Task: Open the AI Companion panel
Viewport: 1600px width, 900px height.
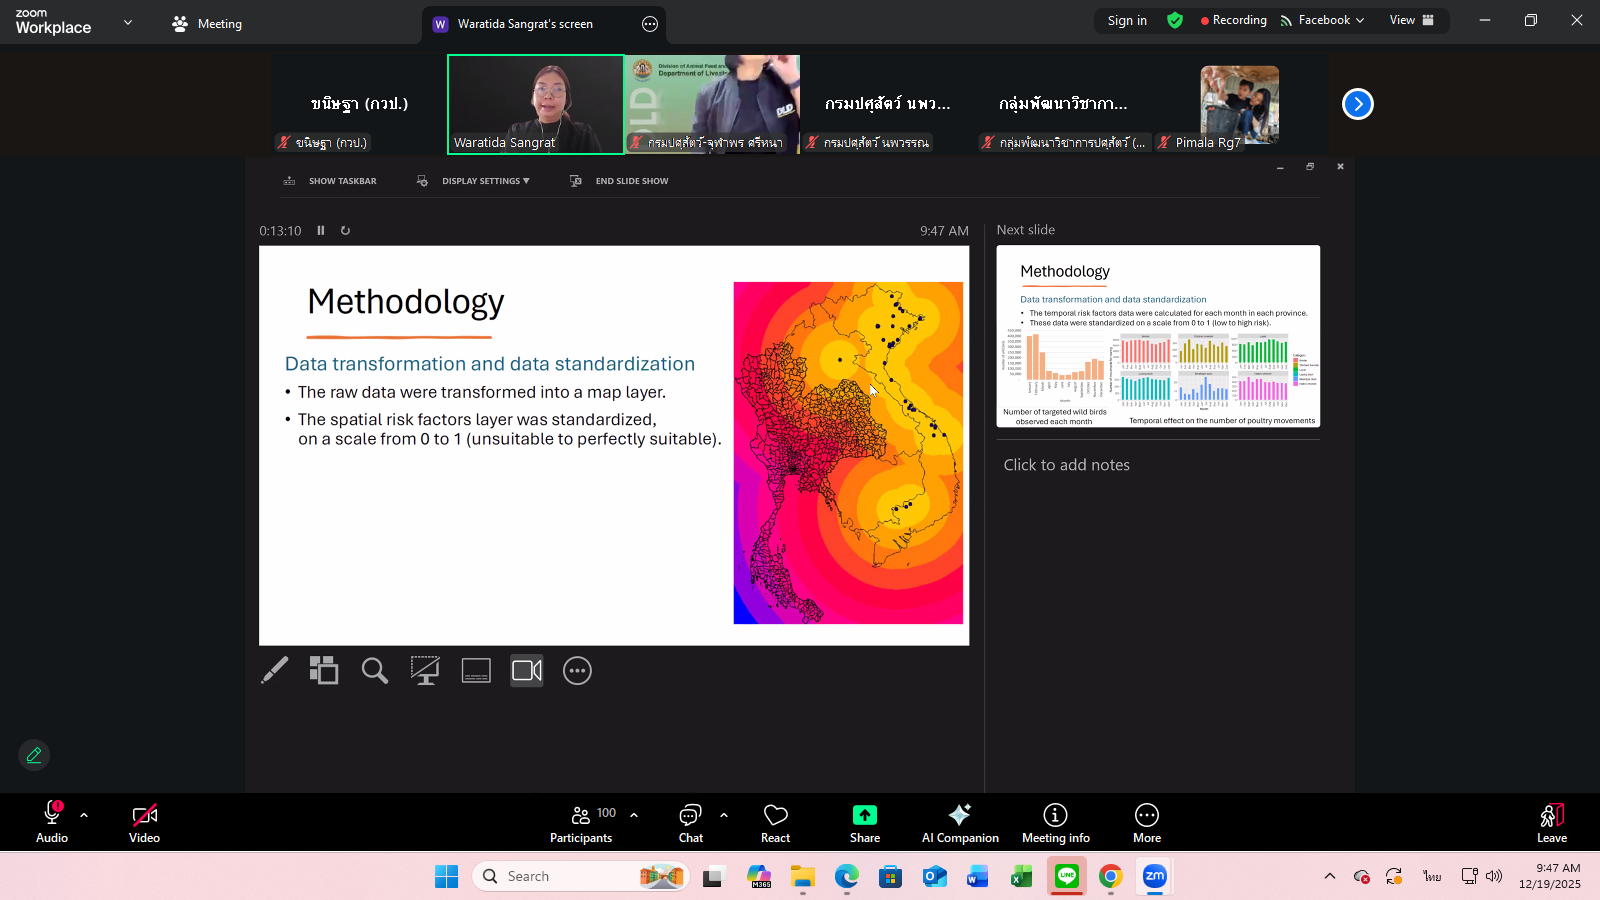Action: pyautogui.click(x=960, y=822)
